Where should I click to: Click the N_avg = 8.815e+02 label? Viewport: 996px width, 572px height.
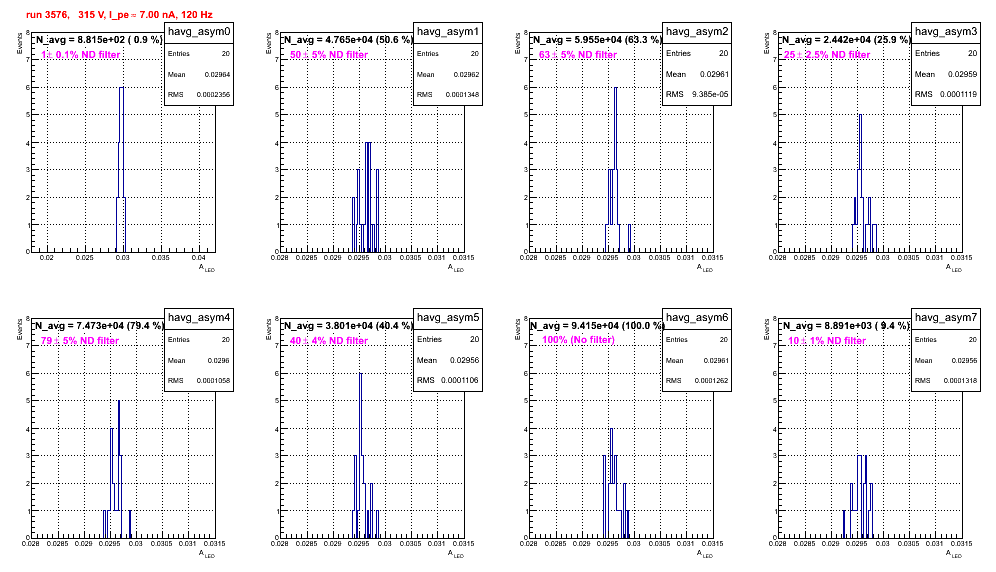[99, 40]
